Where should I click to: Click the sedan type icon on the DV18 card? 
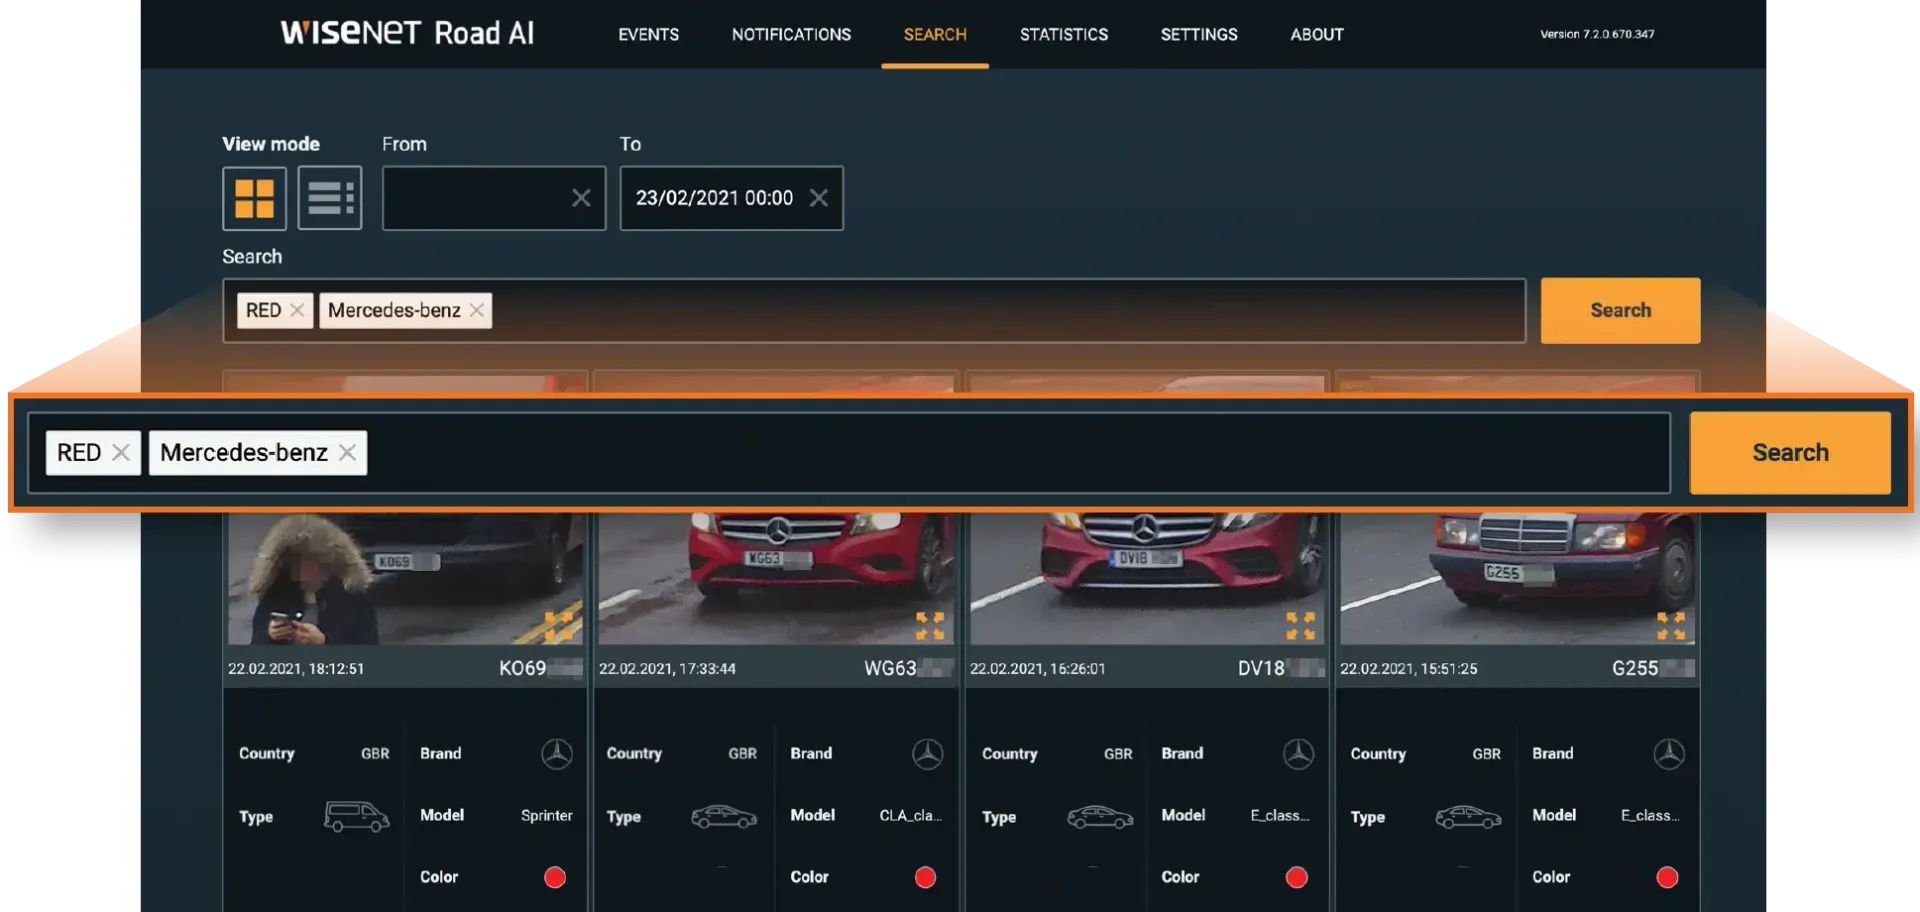(x=1100, y=817)
